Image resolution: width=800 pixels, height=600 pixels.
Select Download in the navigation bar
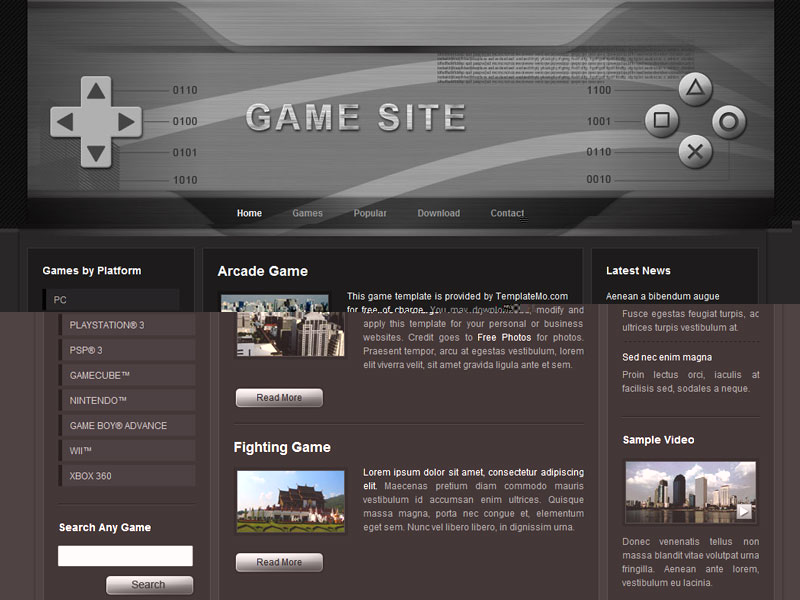coord(438,213)
